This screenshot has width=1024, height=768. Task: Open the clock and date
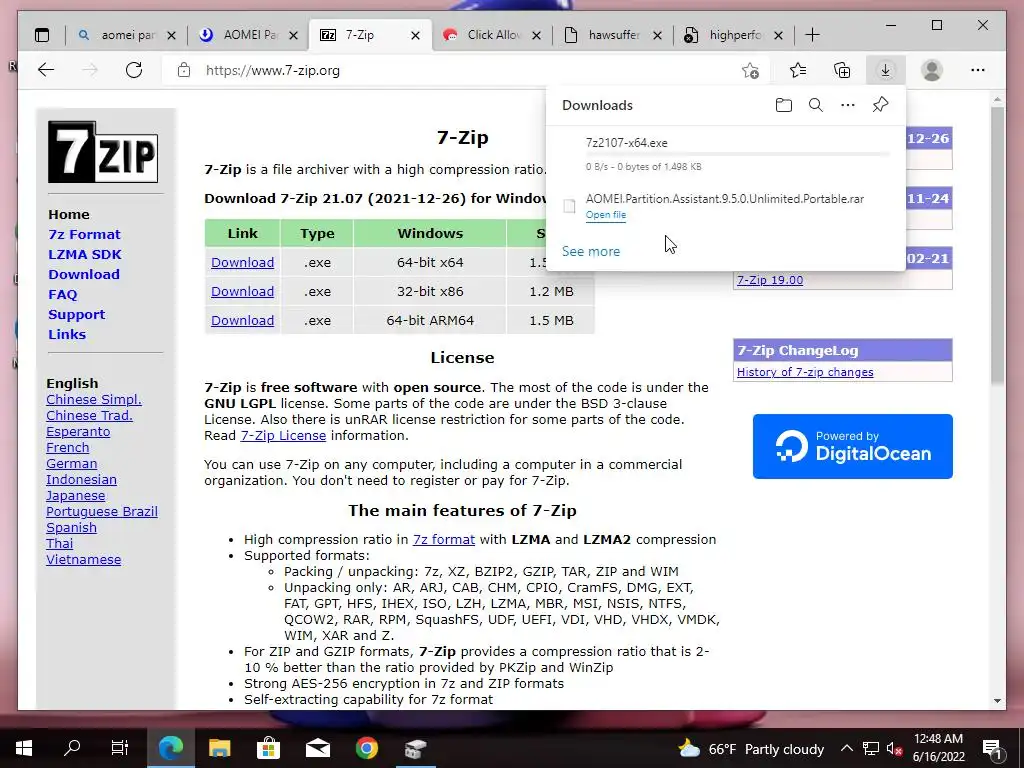click(x=938, y=748)
